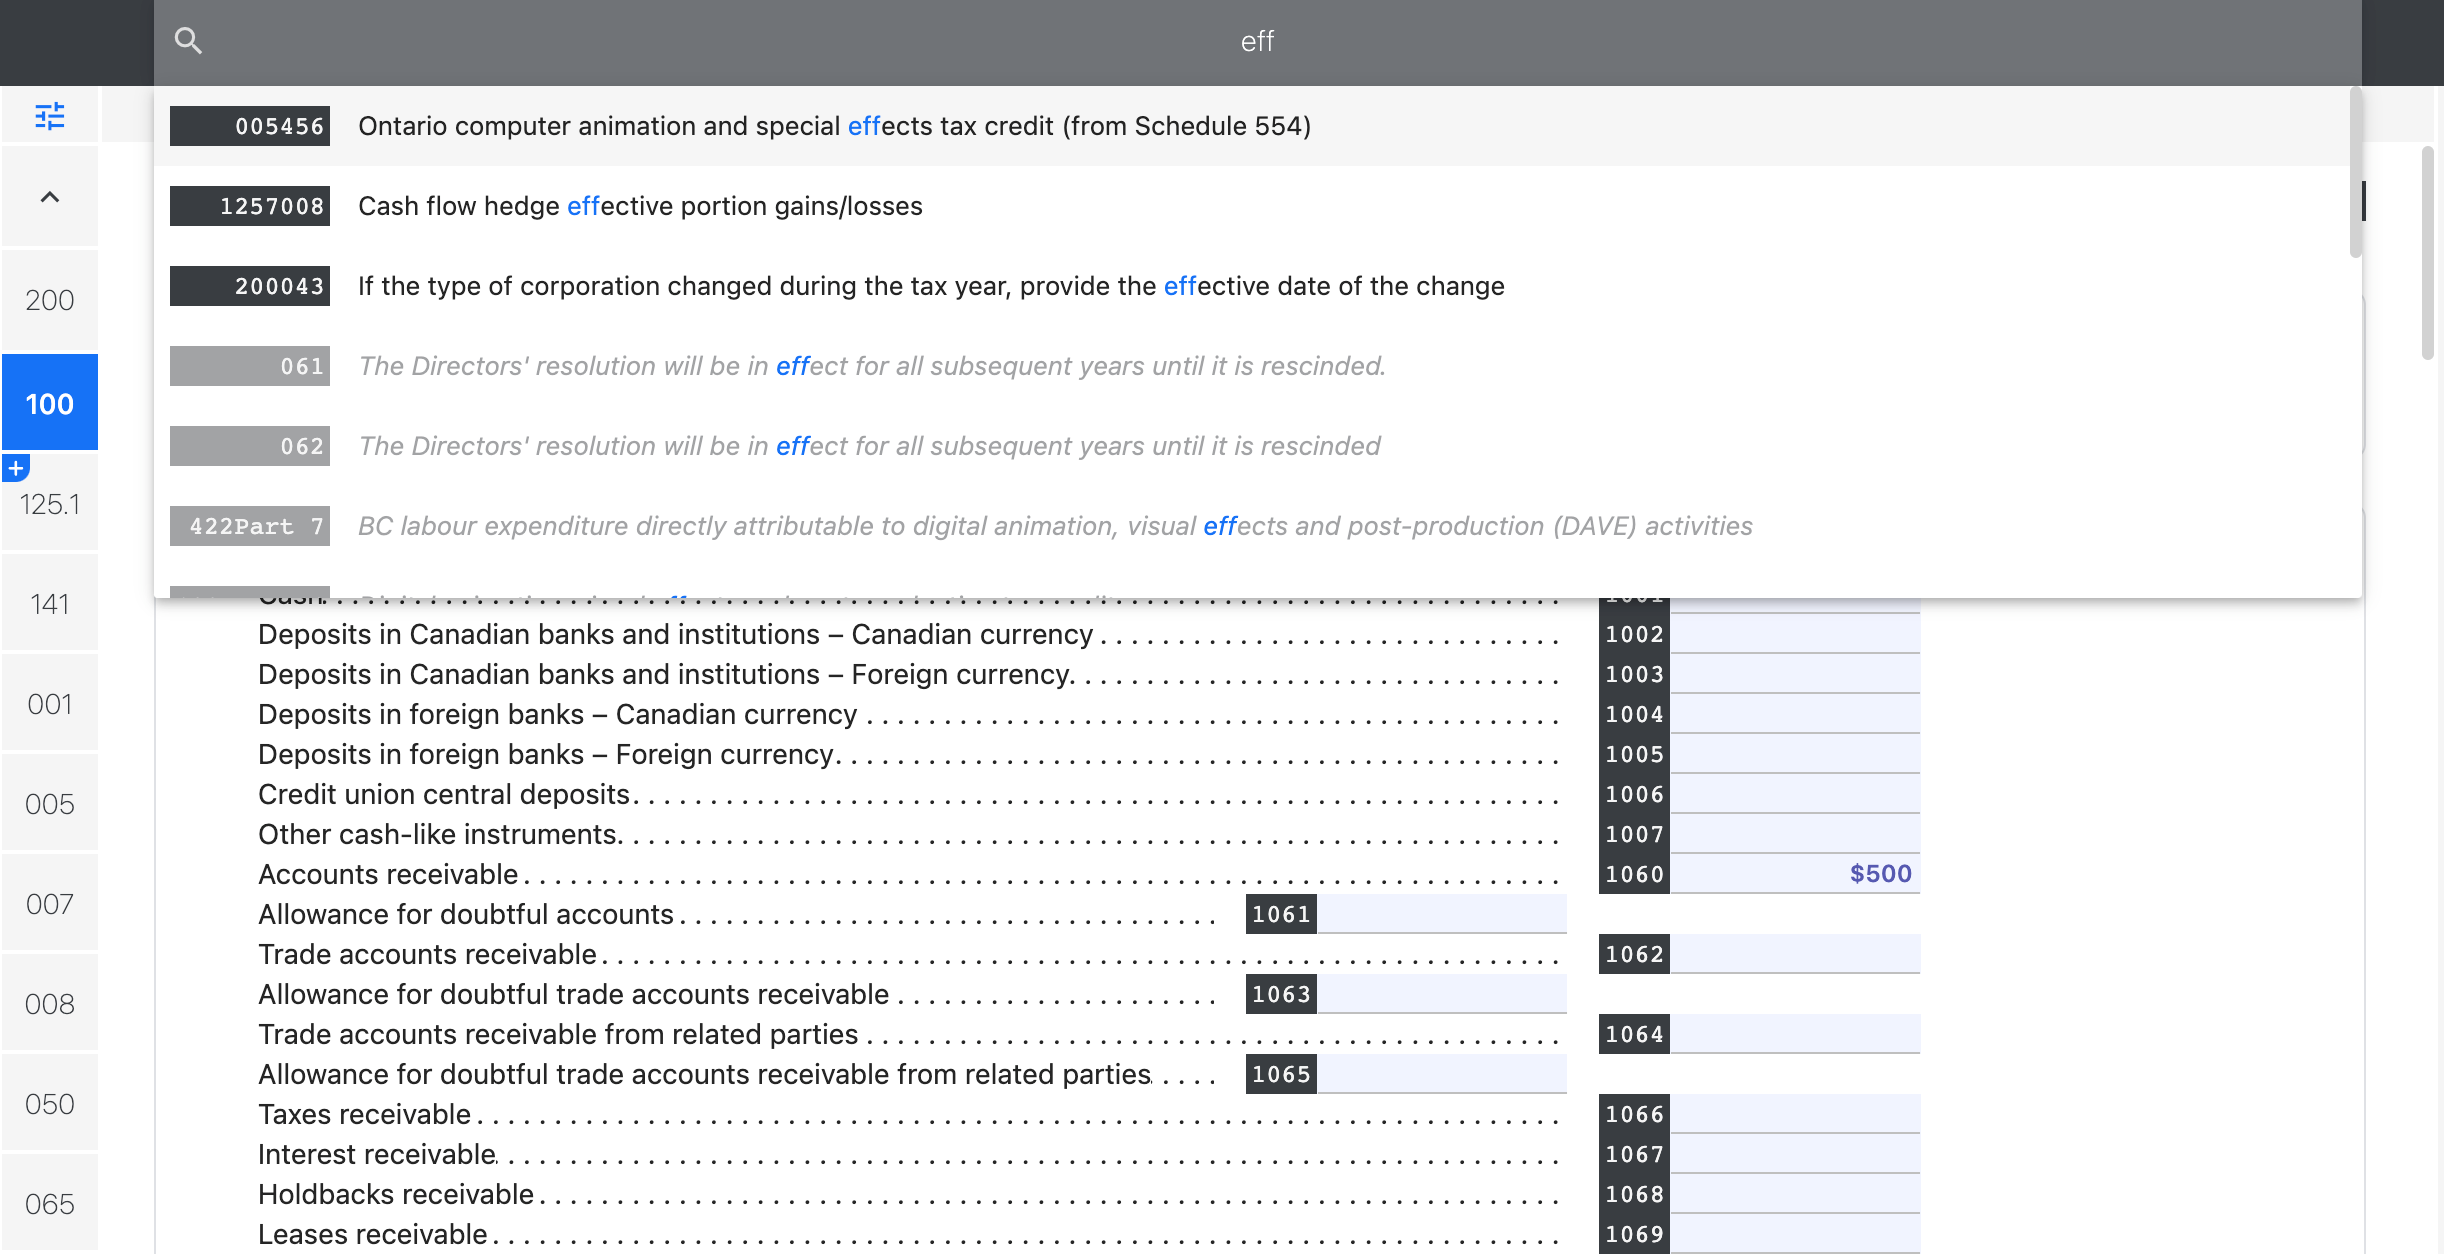Viewport: 2444px width, 1254px height.
Task: Click Accounts receivable field 1060 with $500
Action: click(x=1794, y=874)
